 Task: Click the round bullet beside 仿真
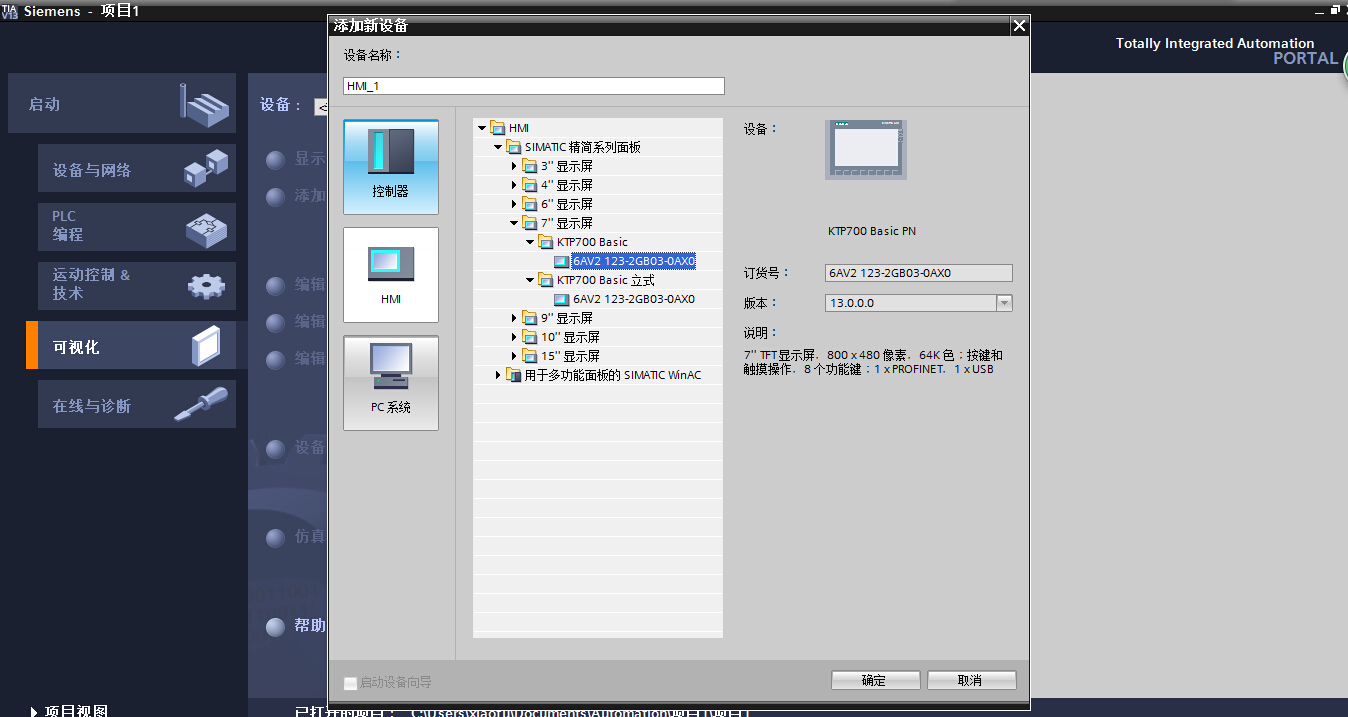coord(276,538)
